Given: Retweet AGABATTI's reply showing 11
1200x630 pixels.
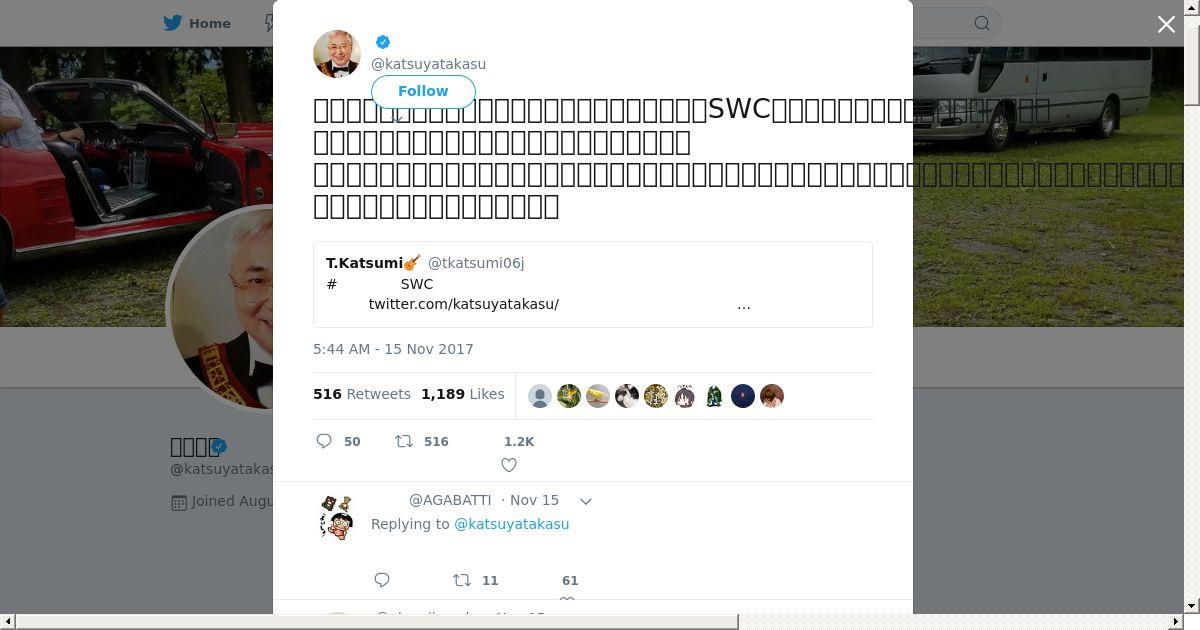Looking at the screenshot, I should [x=462, y=580].
